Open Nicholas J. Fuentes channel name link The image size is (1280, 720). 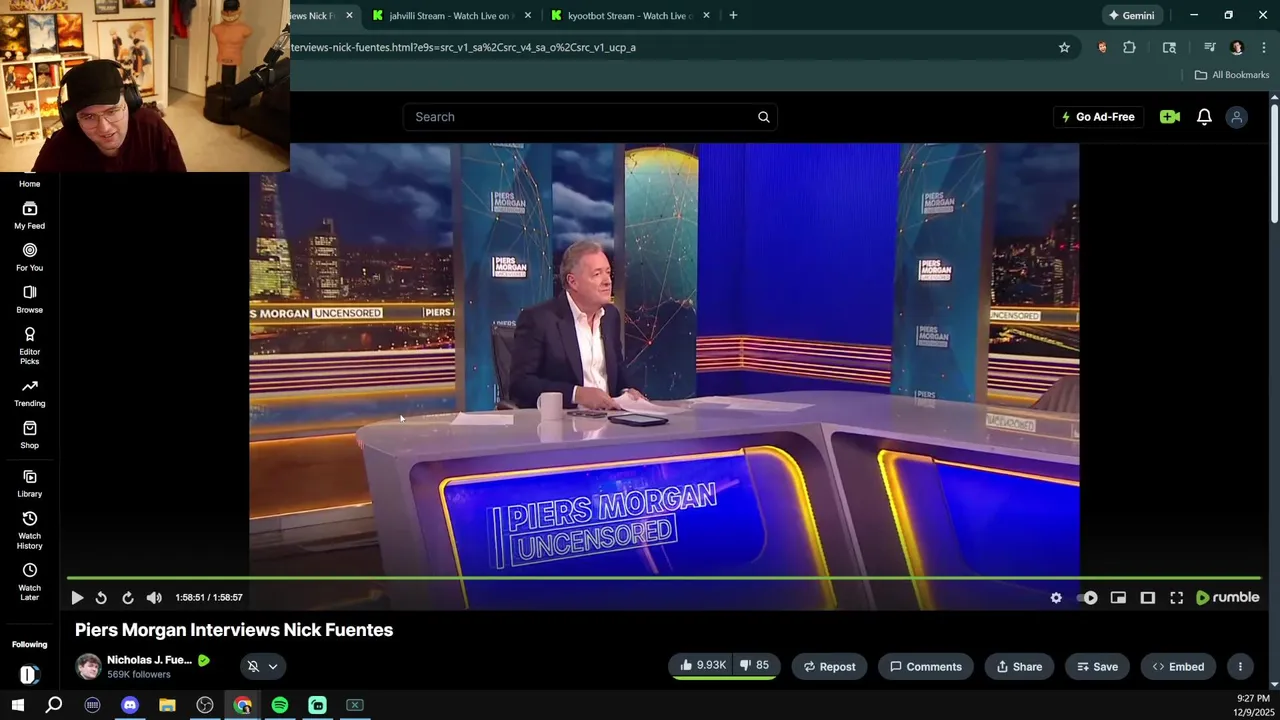[149, 660]
